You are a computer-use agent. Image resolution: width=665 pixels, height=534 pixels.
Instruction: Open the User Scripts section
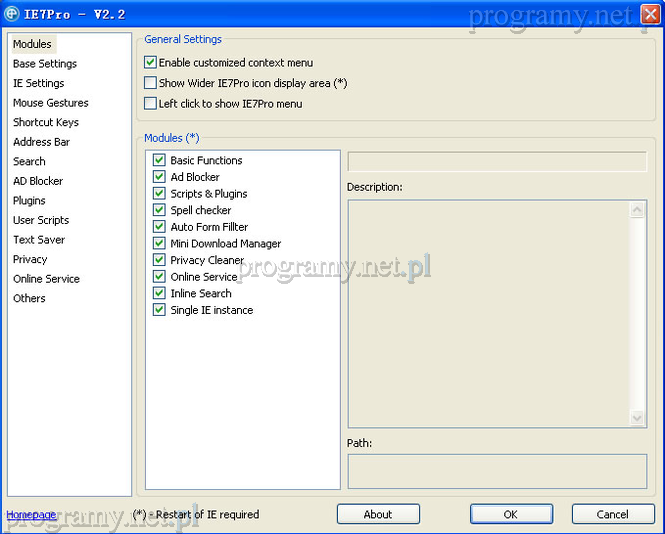pos(41,220)
